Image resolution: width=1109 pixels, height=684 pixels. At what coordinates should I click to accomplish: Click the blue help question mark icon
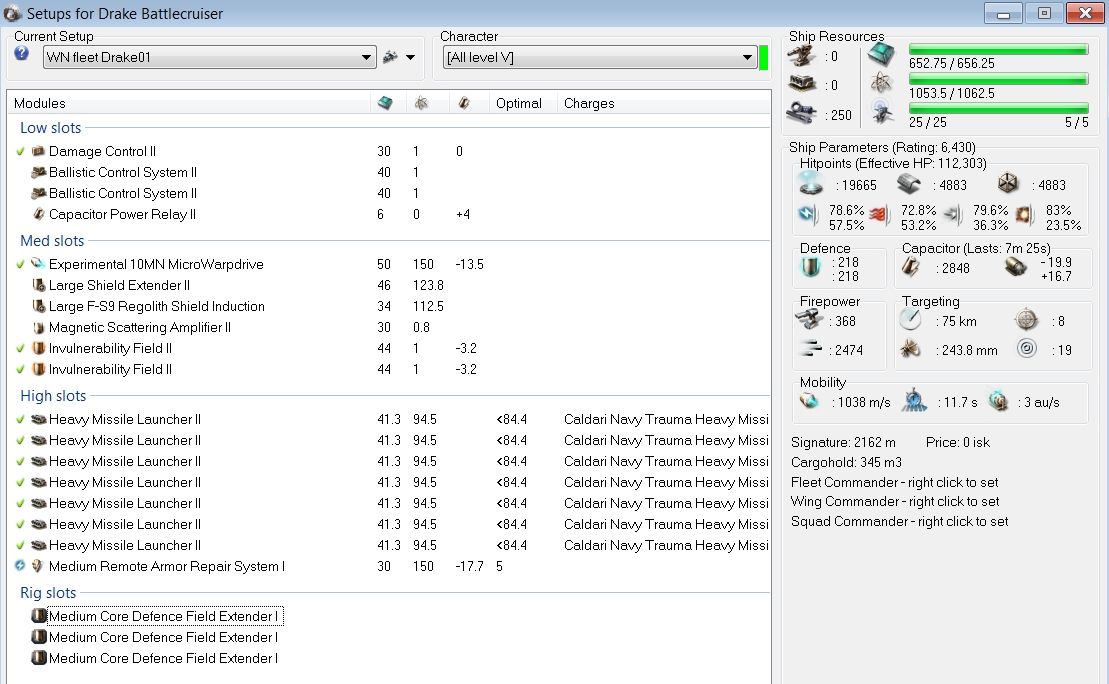21,53
